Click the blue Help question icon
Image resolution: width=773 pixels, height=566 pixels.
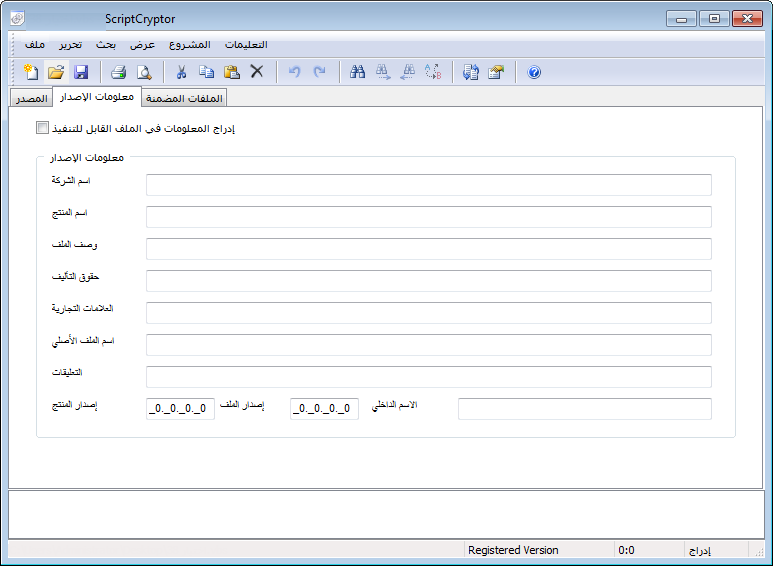pyautogui.click(x=534, y=72)
